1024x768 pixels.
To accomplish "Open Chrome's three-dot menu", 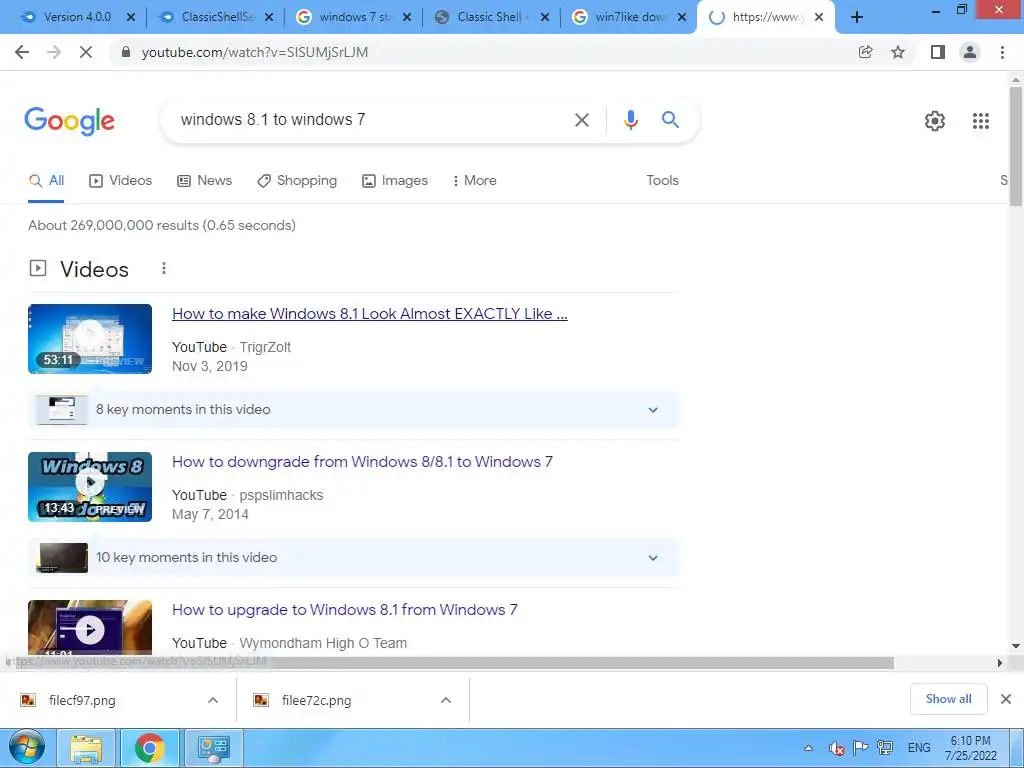I will point(1002,52).
